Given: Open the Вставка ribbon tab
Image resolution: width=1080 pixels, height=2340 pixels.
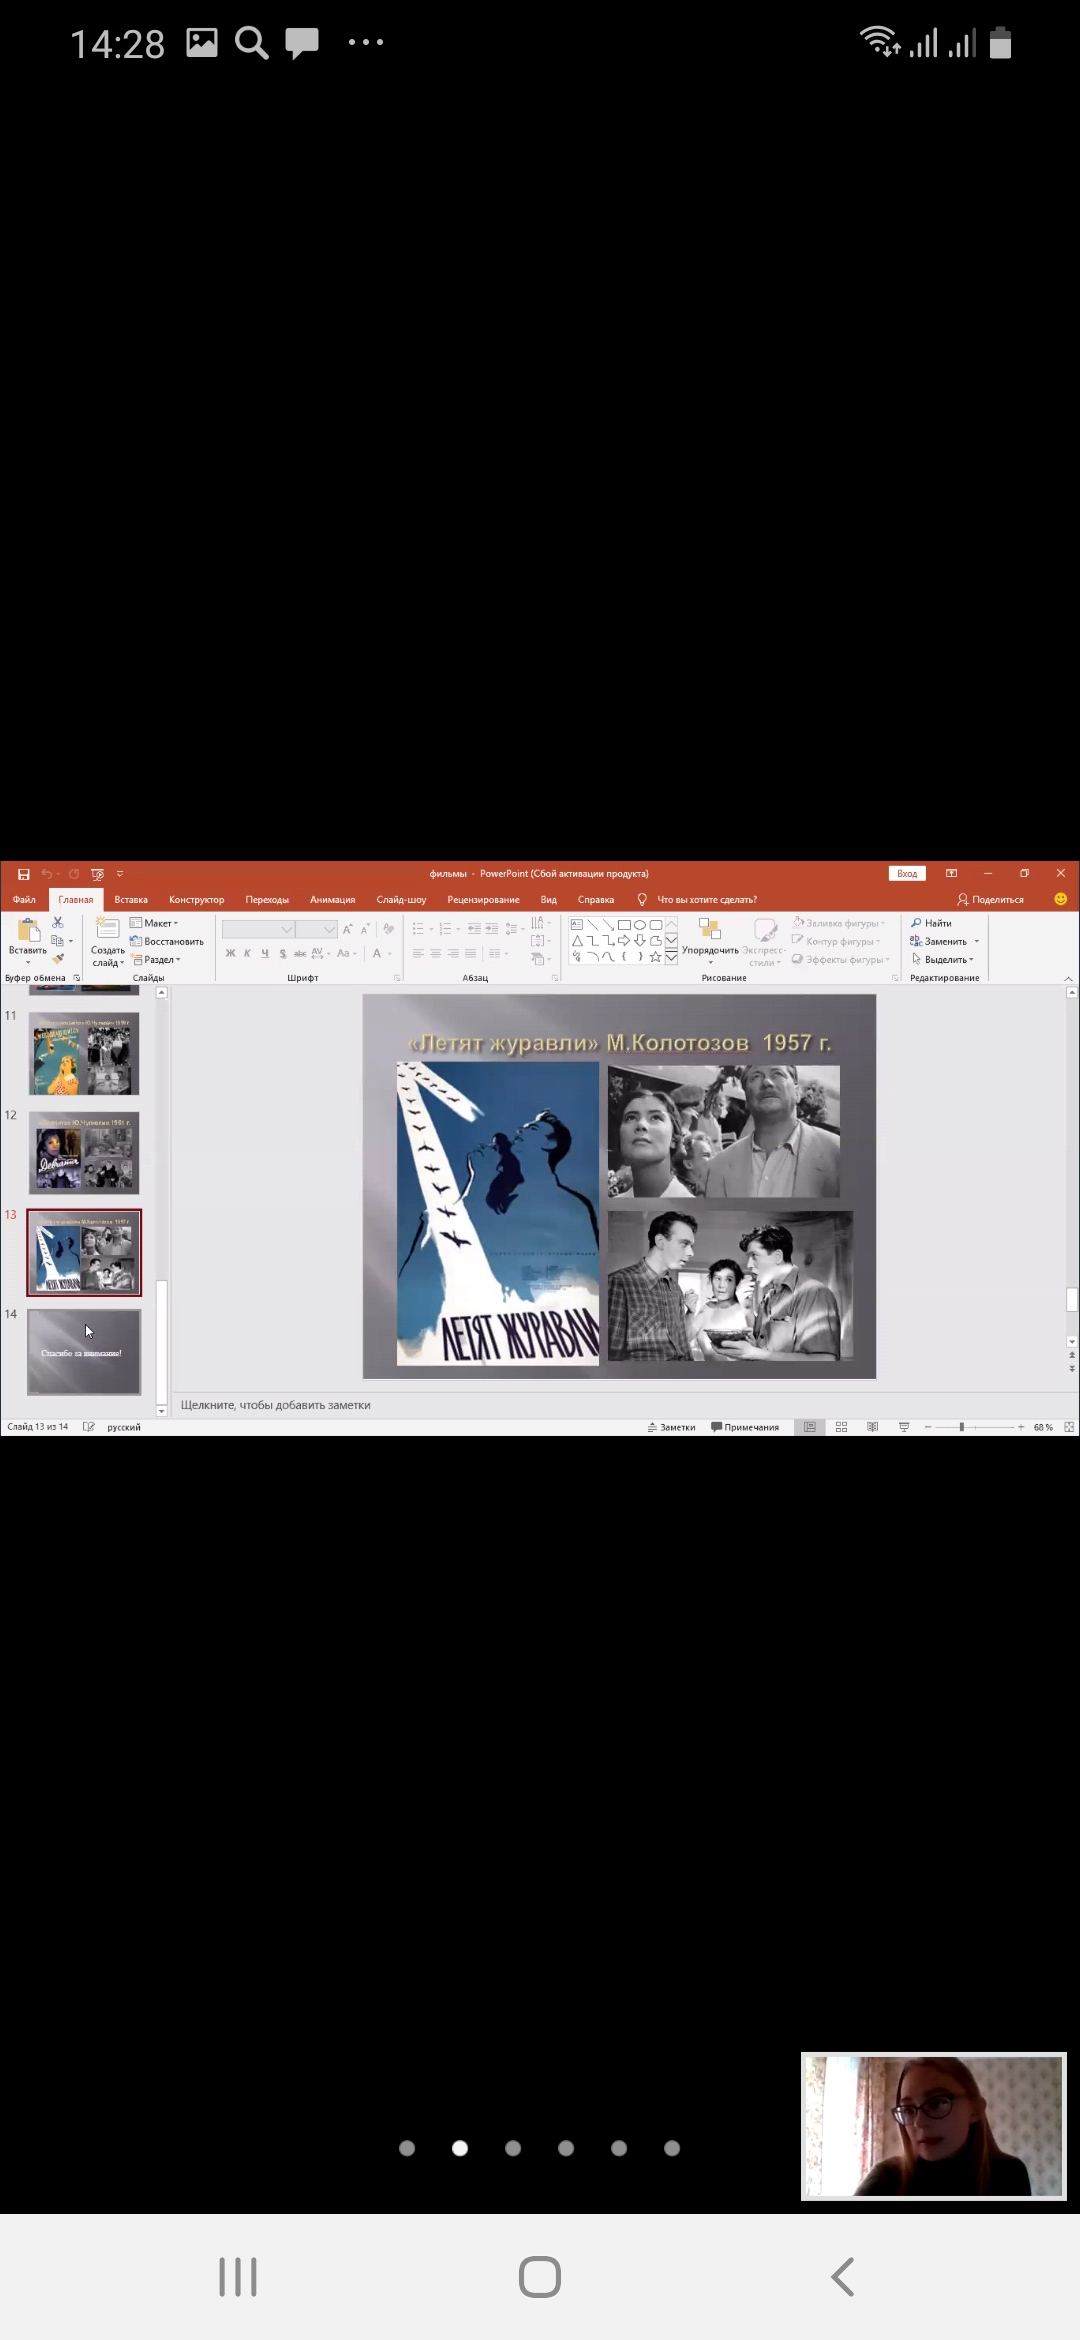Looking at the screenshot, I should pyautogui.click(x=131, y=900).
